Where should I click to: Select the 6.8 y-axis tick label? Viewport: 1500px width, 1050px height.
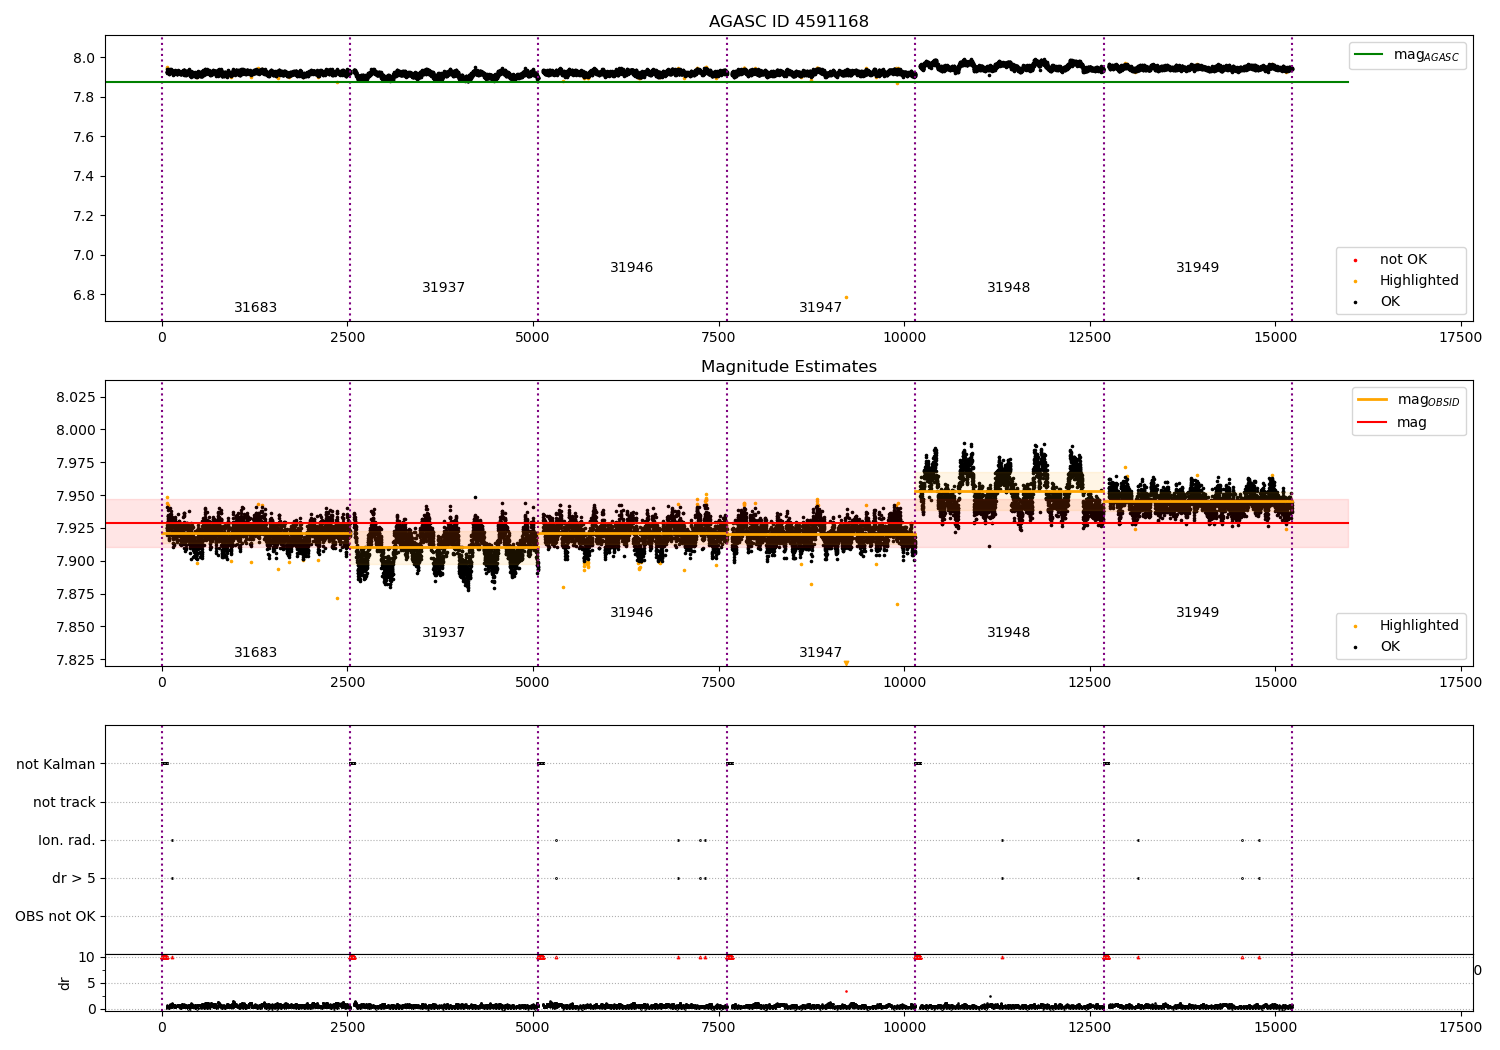click(84, 295)
